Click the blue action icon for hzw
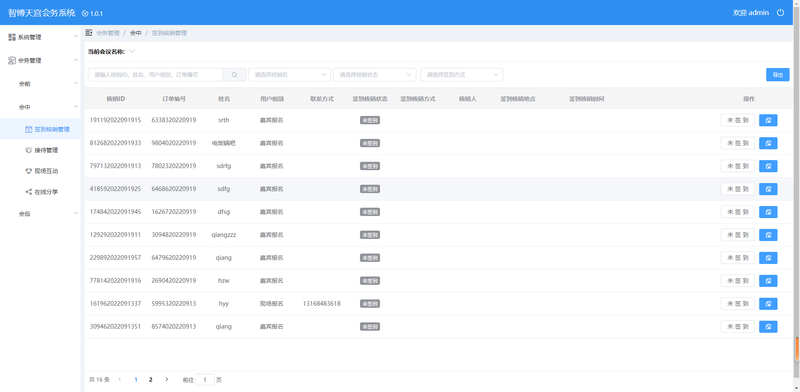Viewport: 800px width, 392px height. (768, 281)
